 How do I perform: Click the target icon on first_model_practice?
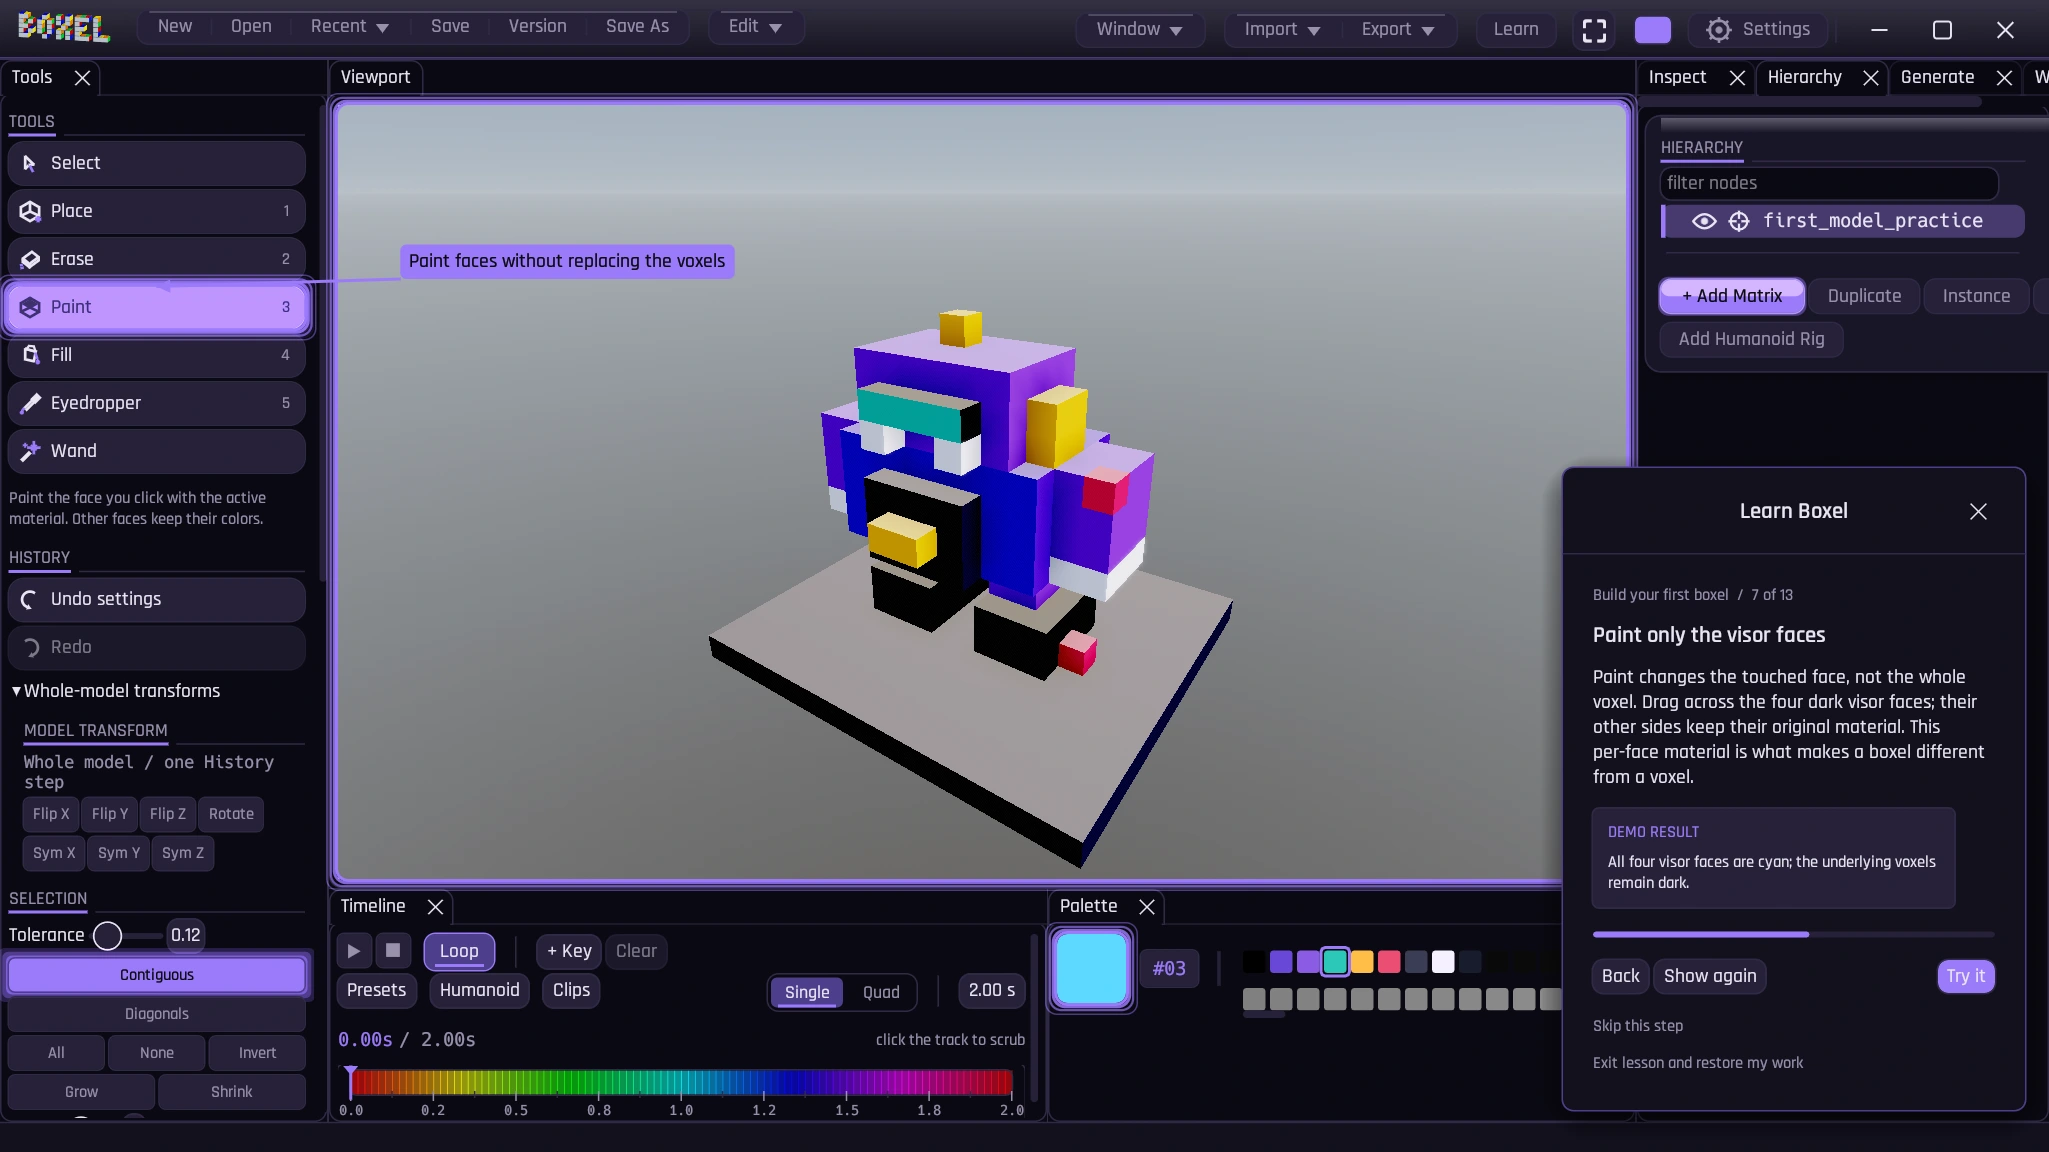click(x=1739, y=221)
